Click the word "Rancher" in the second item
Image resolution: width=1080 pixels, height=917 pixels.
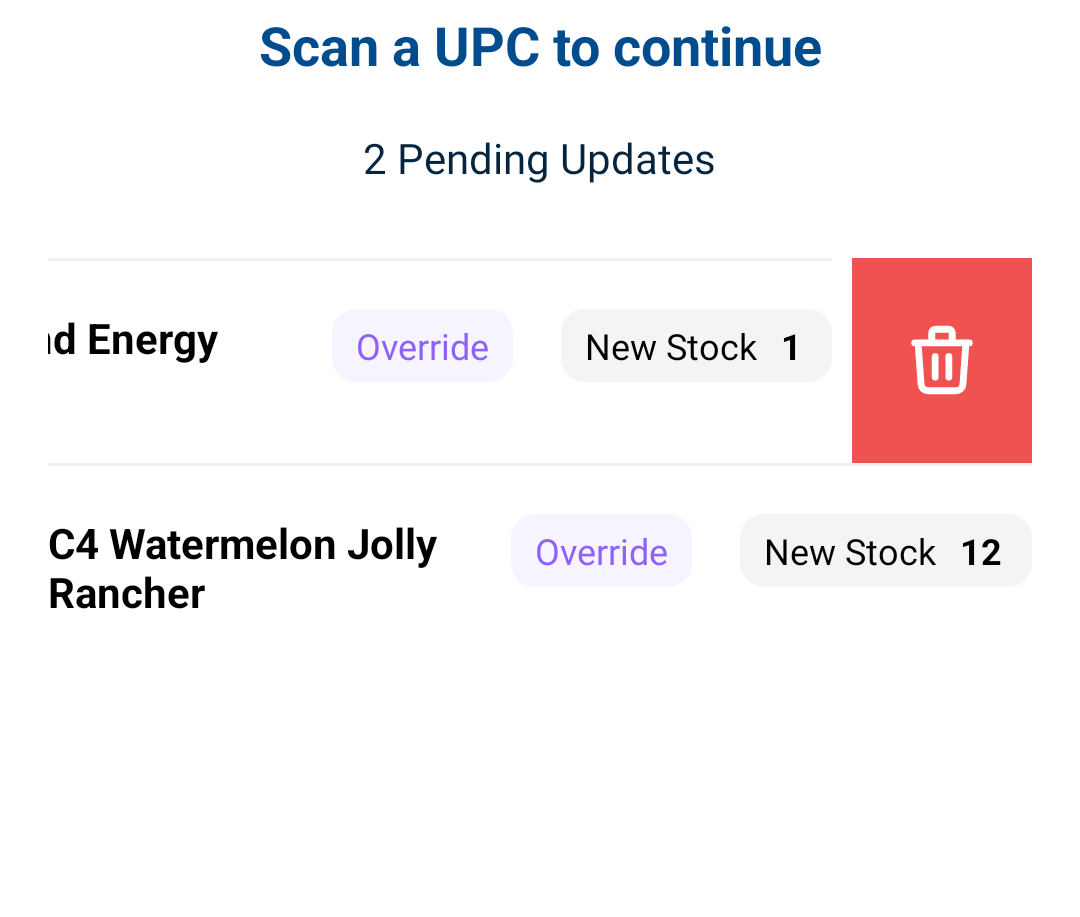click(127, 594)
